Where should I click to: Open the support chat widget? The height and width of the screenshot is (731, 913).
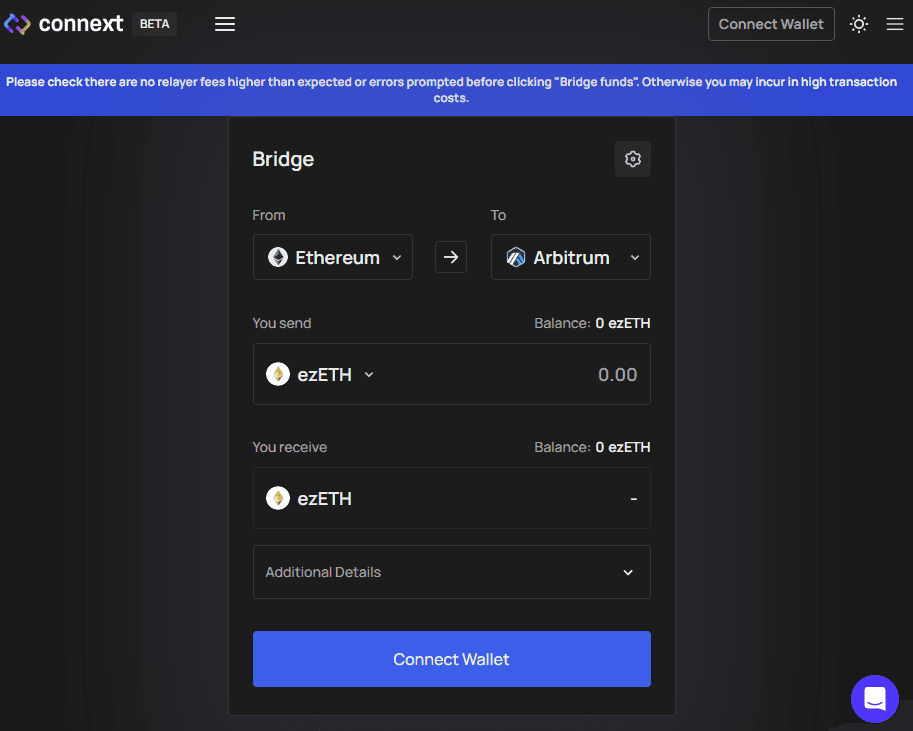pyautogui.click(x=875, y=698)
